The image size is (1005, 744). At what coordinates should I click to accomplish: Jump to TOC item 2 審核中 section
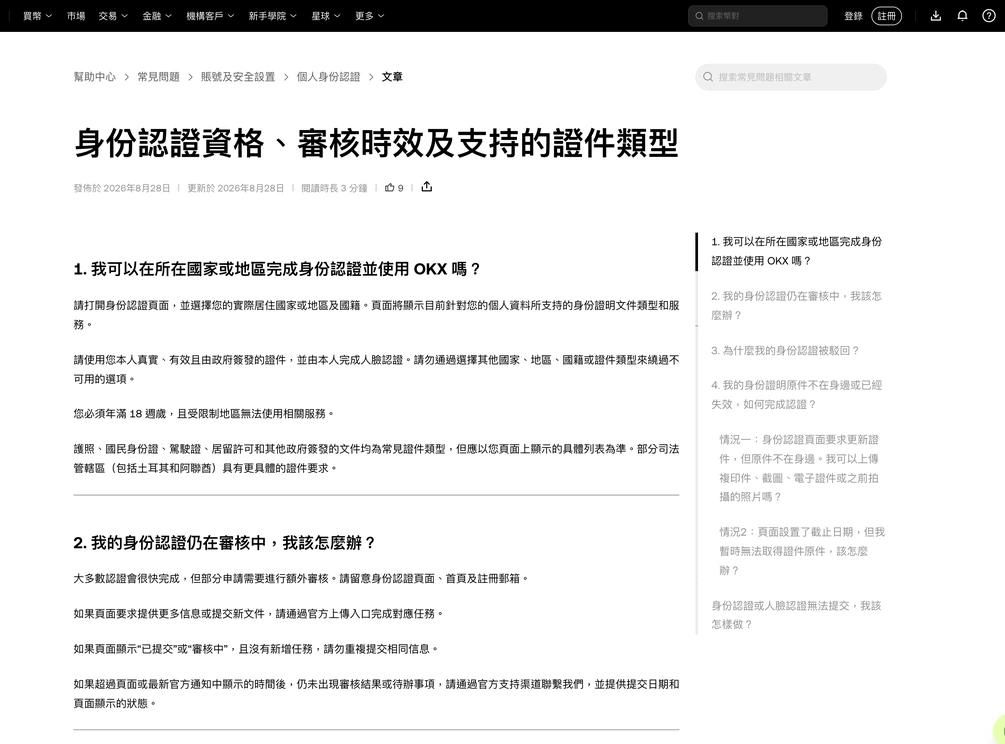point(797,306)
